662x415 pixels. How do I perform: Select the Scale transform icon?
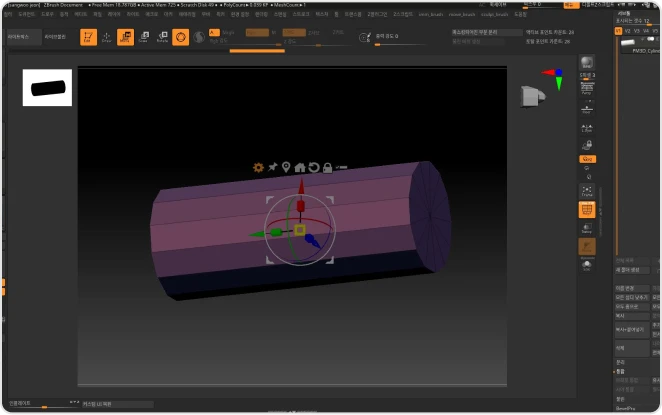pos(144,37)
